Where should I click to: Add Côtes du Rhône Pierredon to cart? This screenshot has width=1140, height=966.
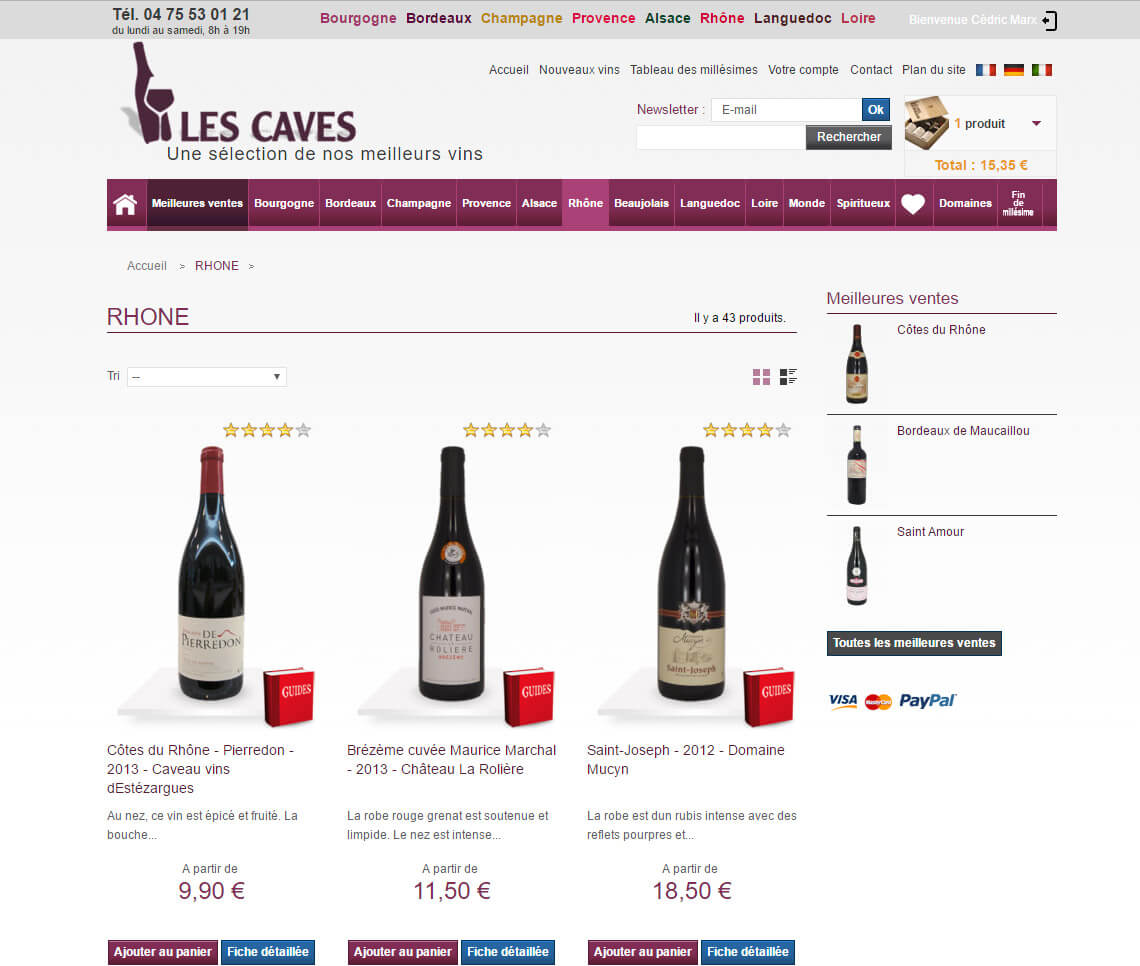point(163,952)
